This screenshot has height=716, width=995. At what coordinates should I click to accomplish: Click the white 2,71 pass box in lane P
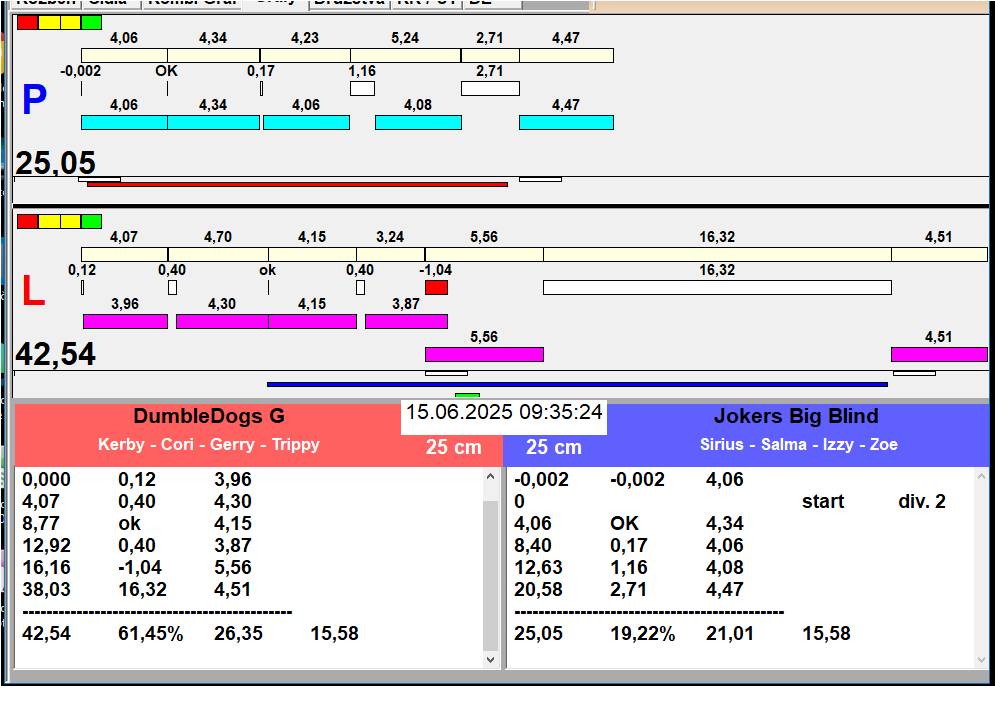490,88
